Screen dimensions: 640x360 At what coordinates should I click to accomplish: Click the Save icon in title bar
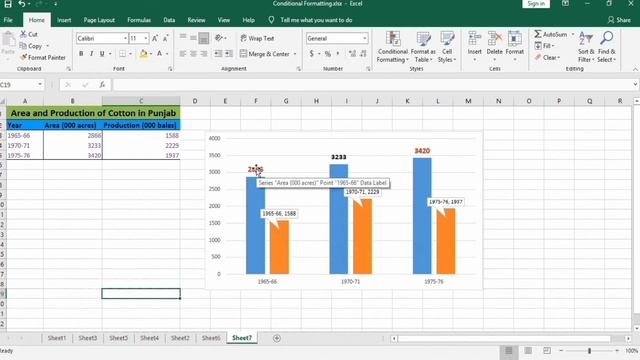click(x=7, y=4)
